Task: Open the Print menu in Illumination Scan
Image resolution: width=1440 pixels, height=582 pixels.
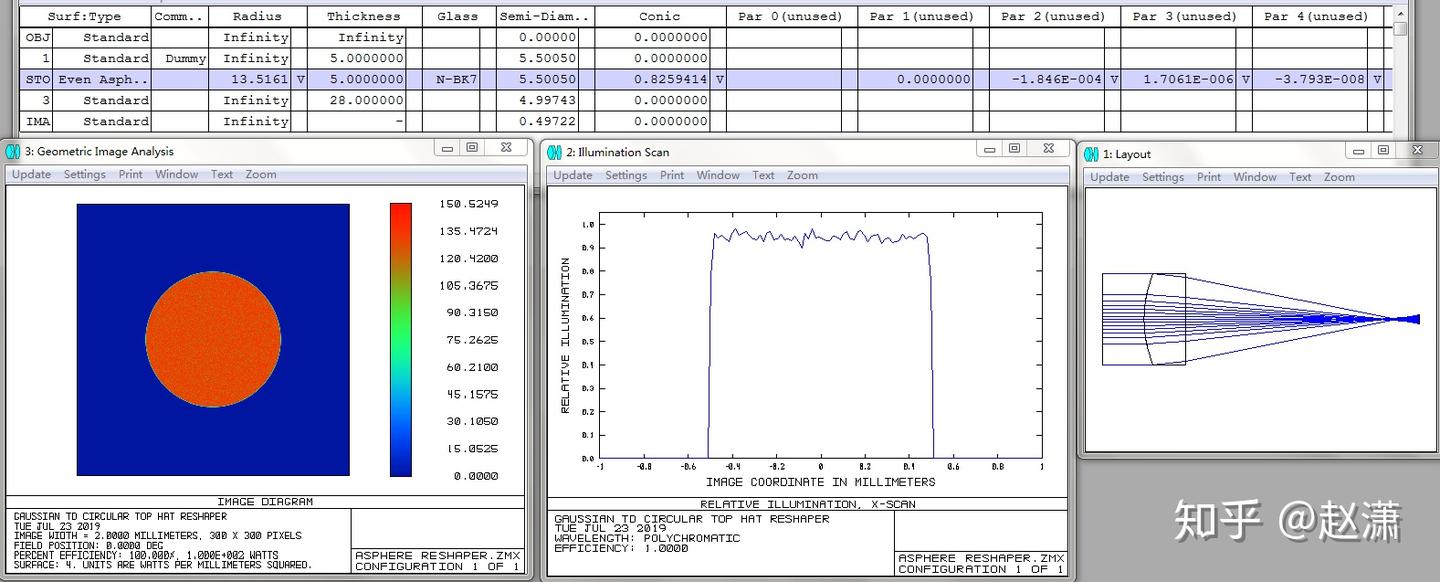Action: coord(672,175)
